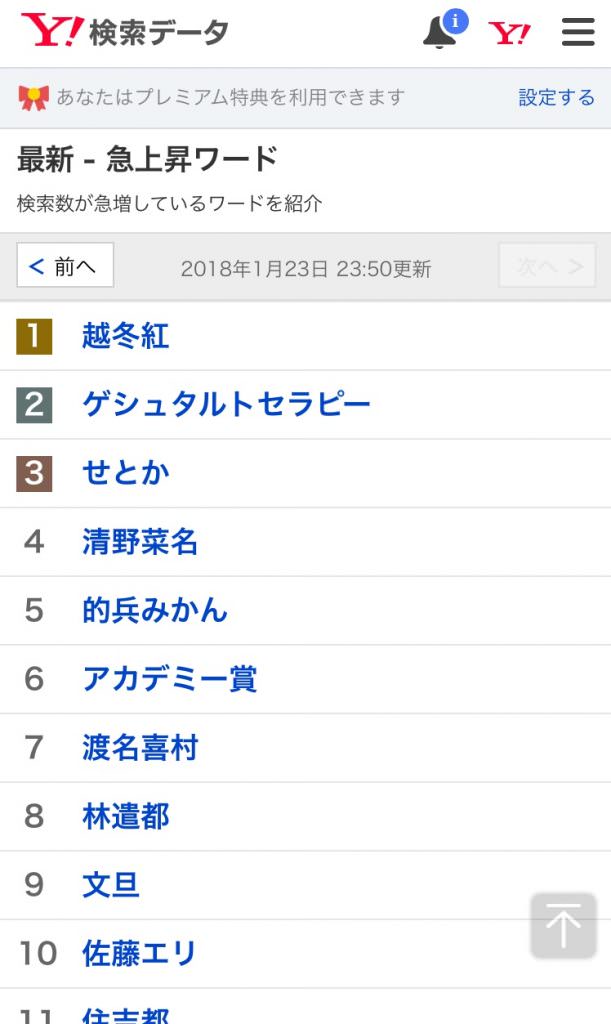Open the 的兵みかん entry
This screenshot has height=1024, width=611.
click(x=155, y=610)
